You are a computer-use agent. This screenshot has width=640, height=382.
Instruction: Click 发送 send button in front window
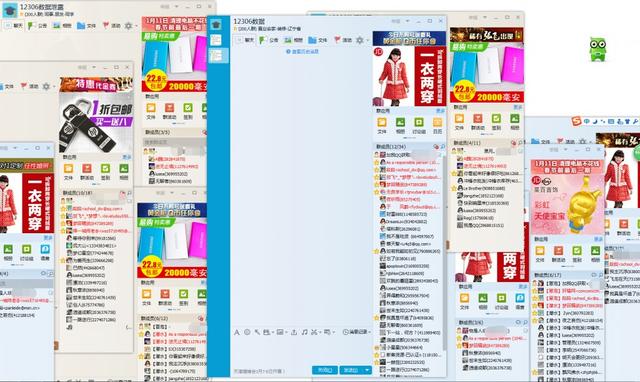(351, 370)
